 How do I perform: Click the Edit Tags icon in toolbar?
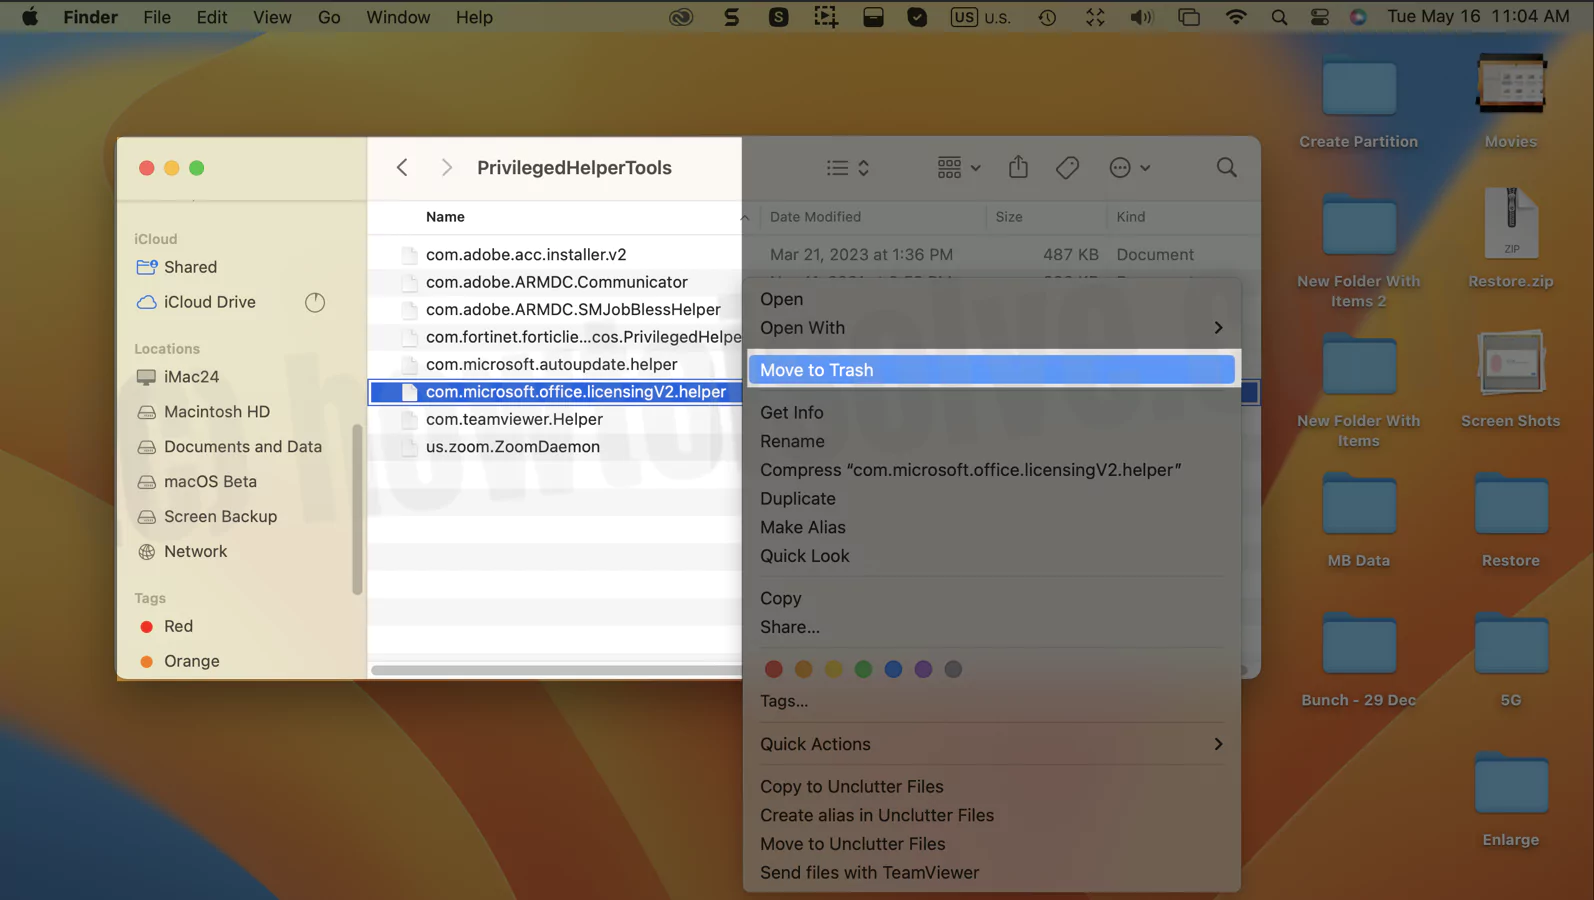point(1067,168)
